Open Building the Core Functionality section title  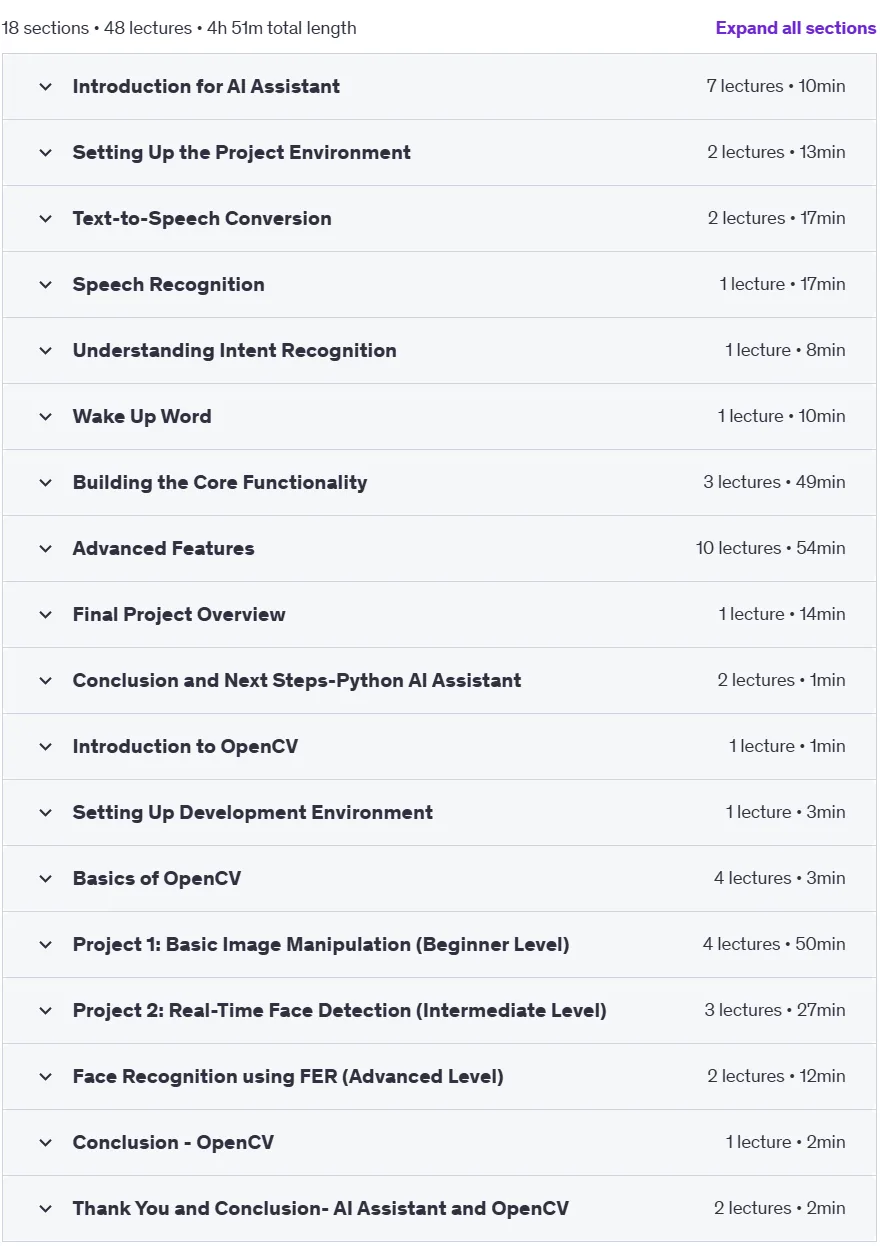click(220, 483)
